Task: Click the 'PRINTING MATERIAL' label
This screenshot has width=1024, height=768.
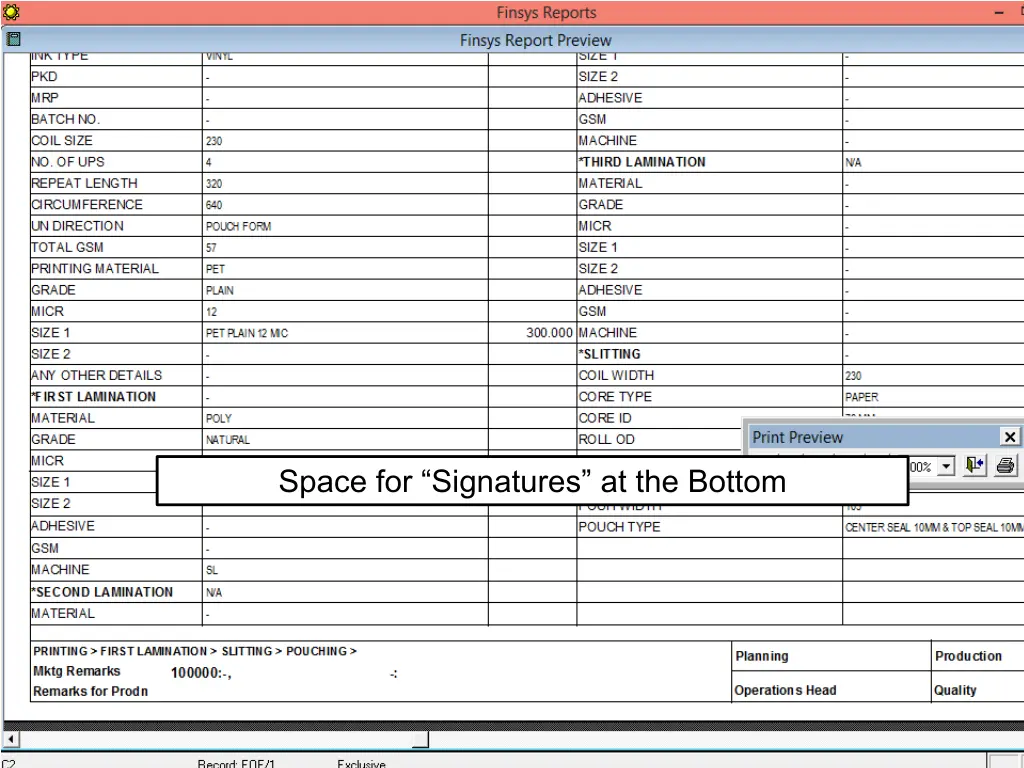Action: tap(95, 268)
